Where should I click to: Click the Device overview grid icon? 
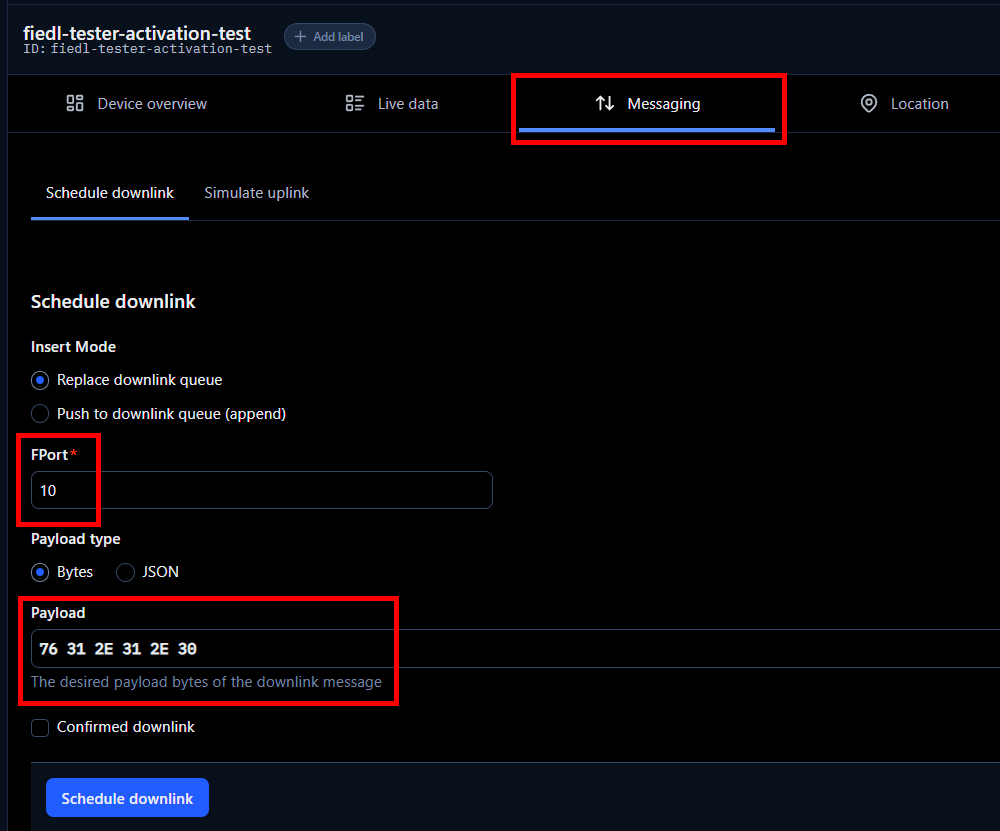point(74,104)
